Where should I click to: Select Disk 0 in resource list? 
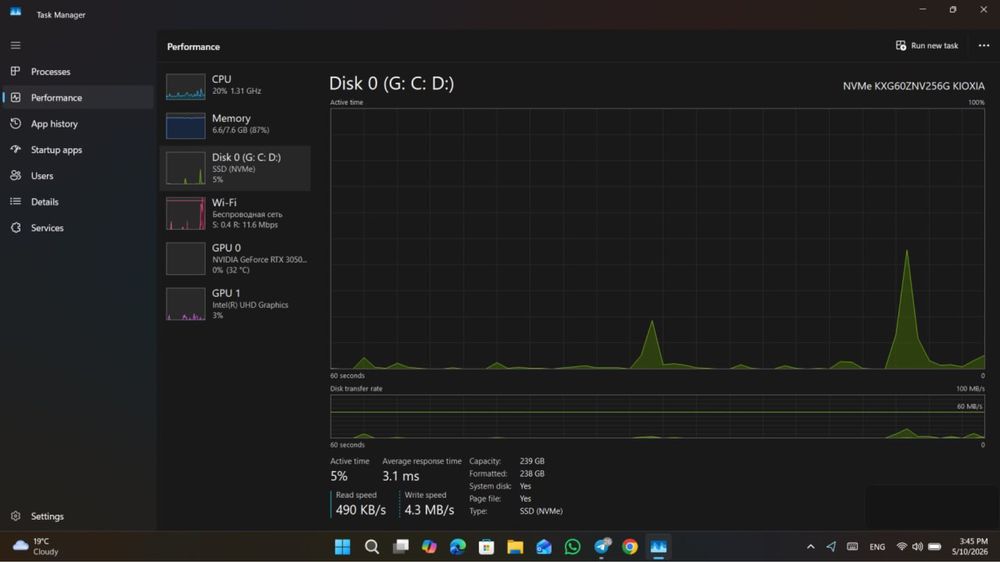tap(235, 168)
